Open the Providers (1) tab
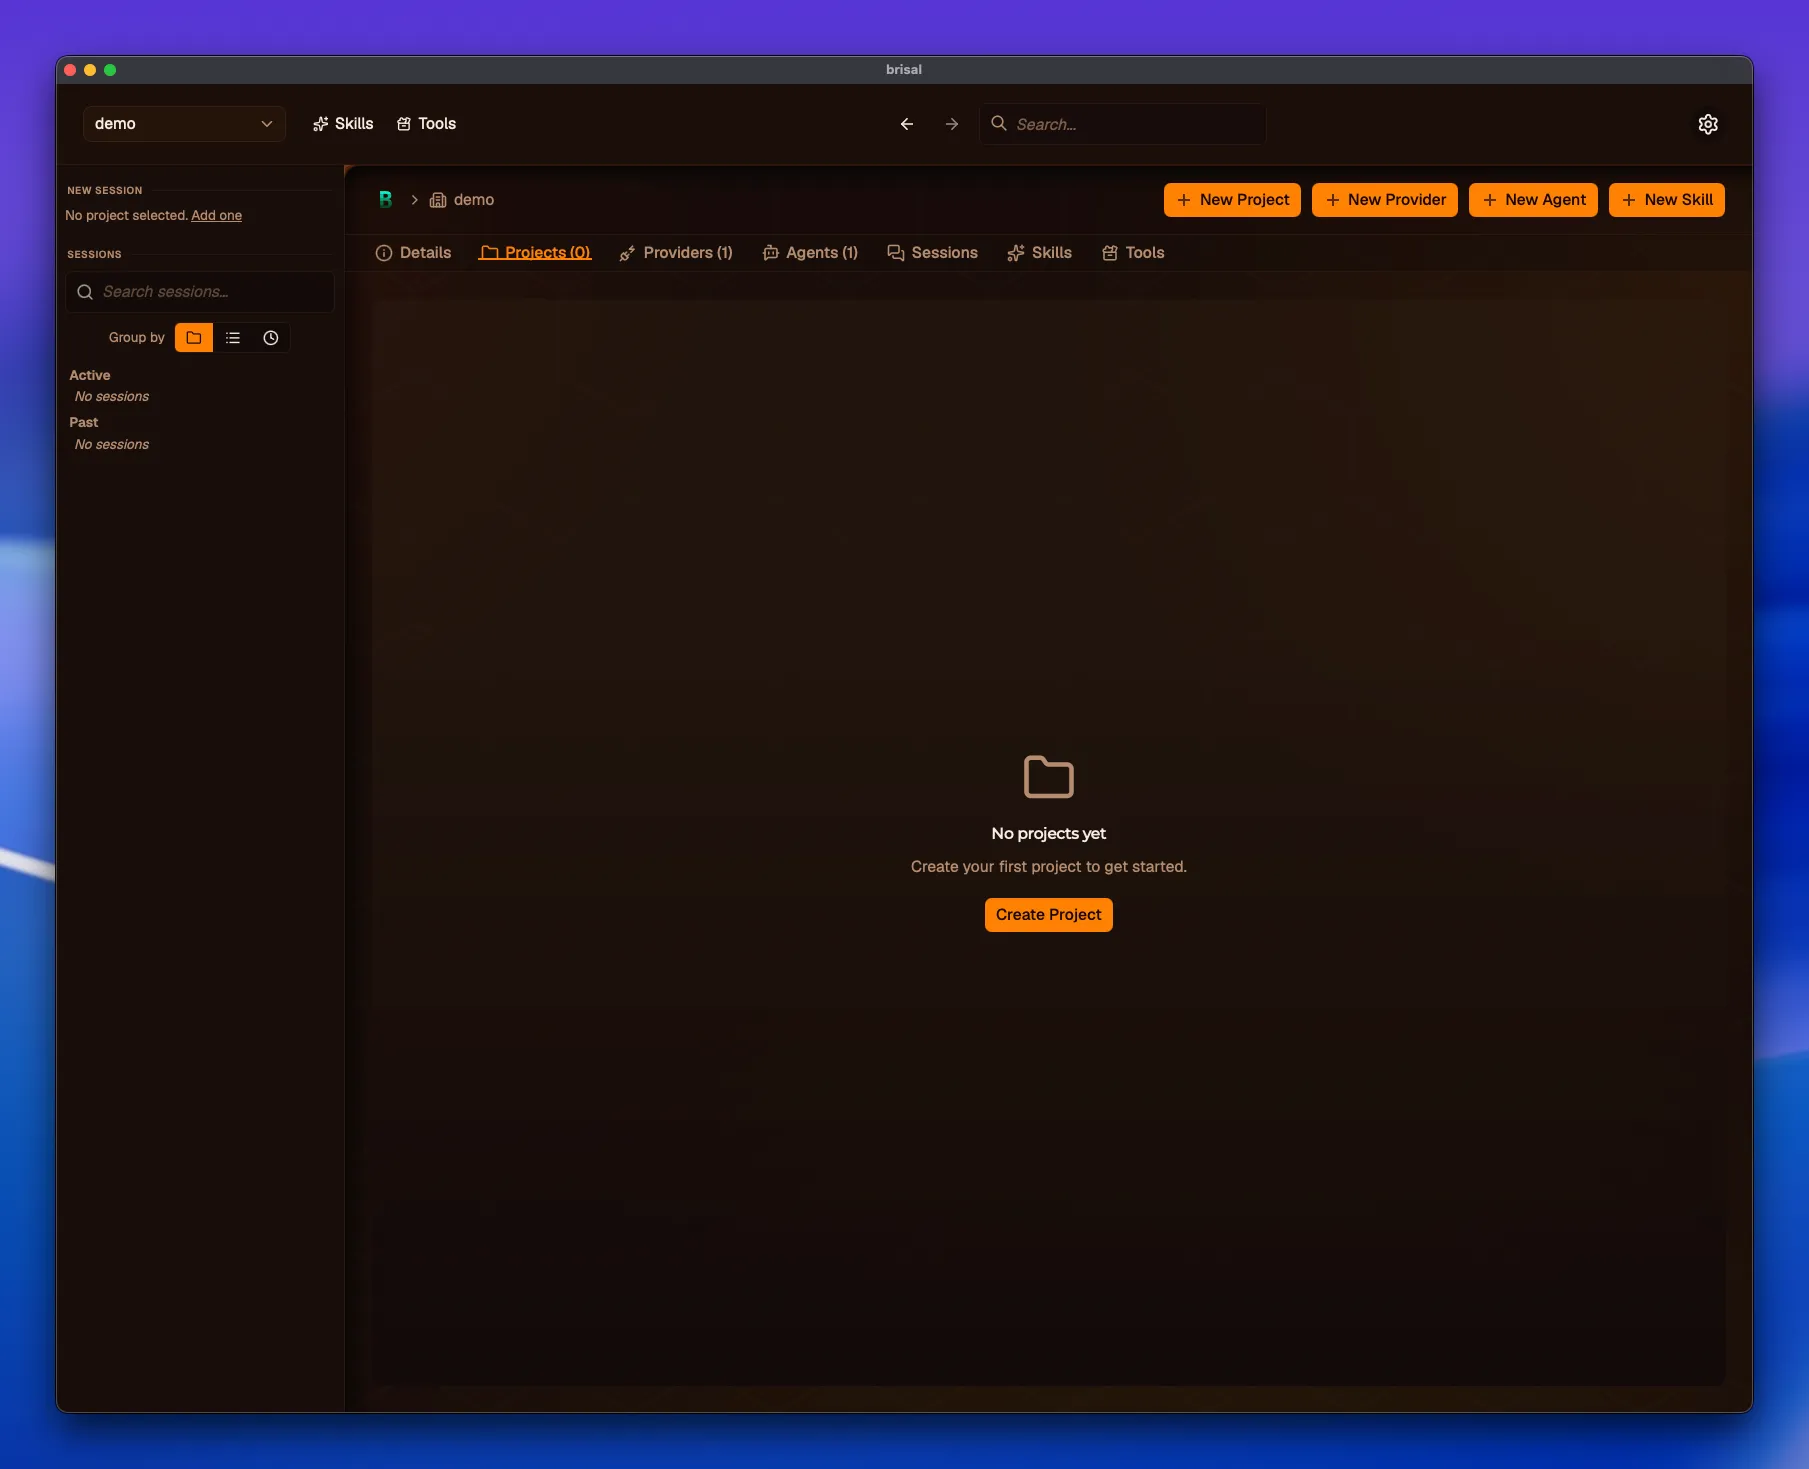Image resolution: width=1809 pixels, height=1469 pixels. [x=676, y=253]
